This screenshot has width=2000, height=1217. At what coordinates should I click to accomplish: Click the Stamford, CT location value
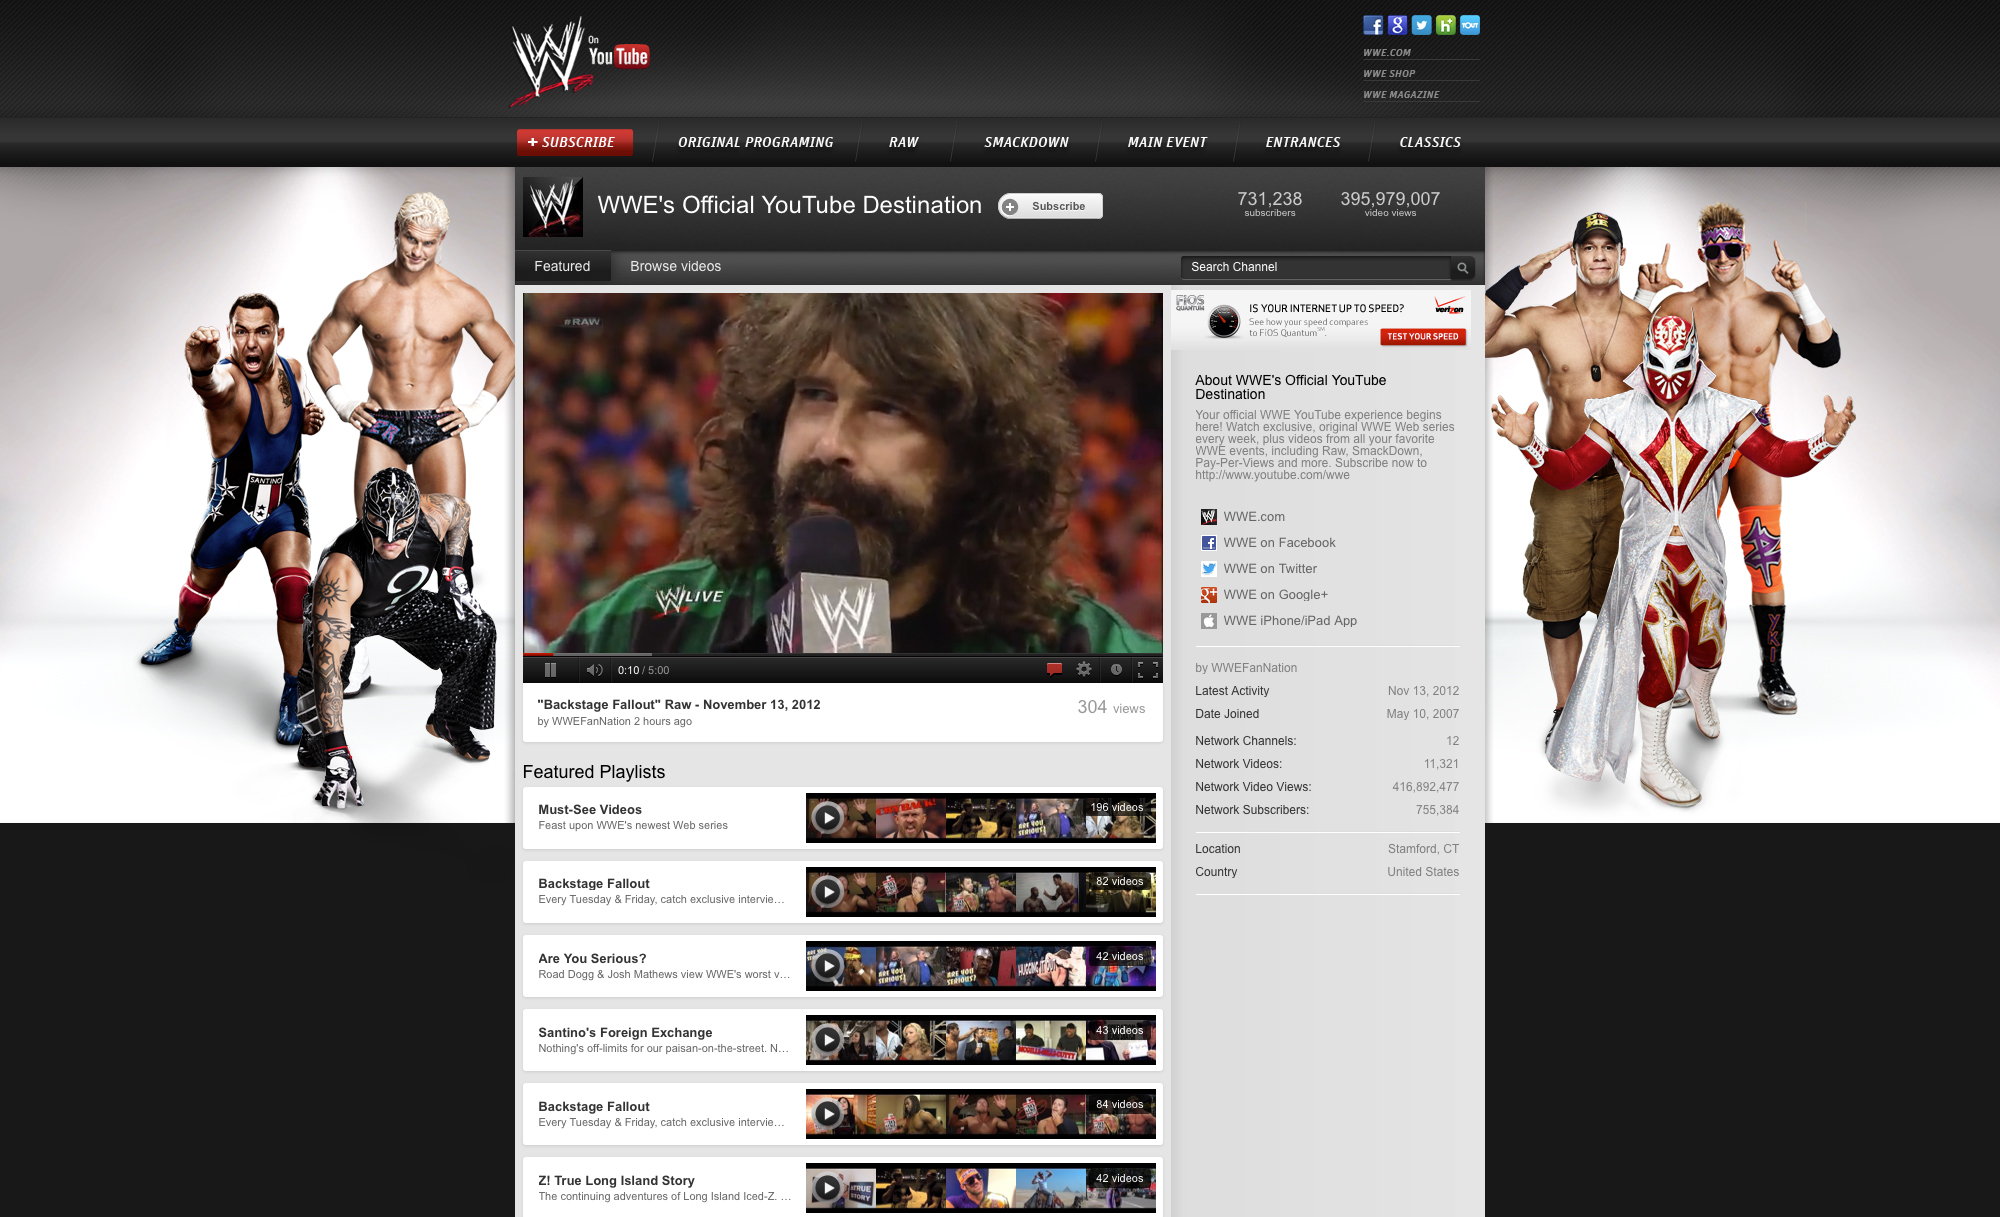tap(1423, 849)
